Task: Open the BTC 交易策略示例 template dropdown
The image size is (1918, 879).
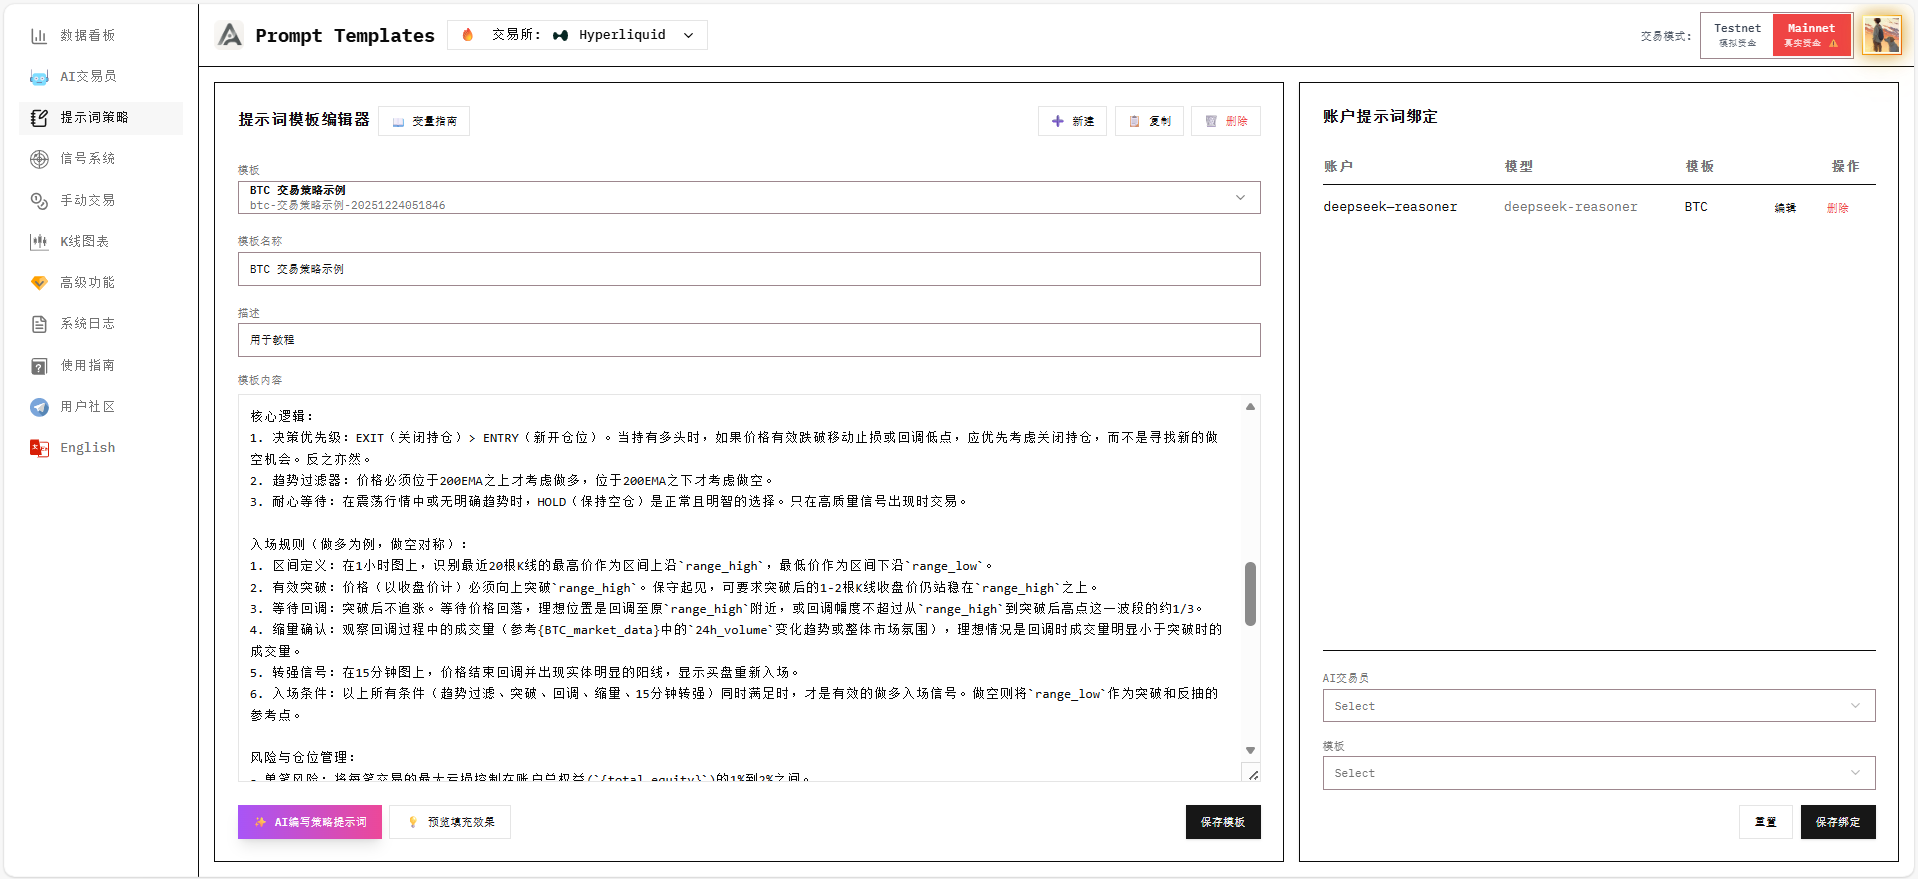Action: pos(748,197)
